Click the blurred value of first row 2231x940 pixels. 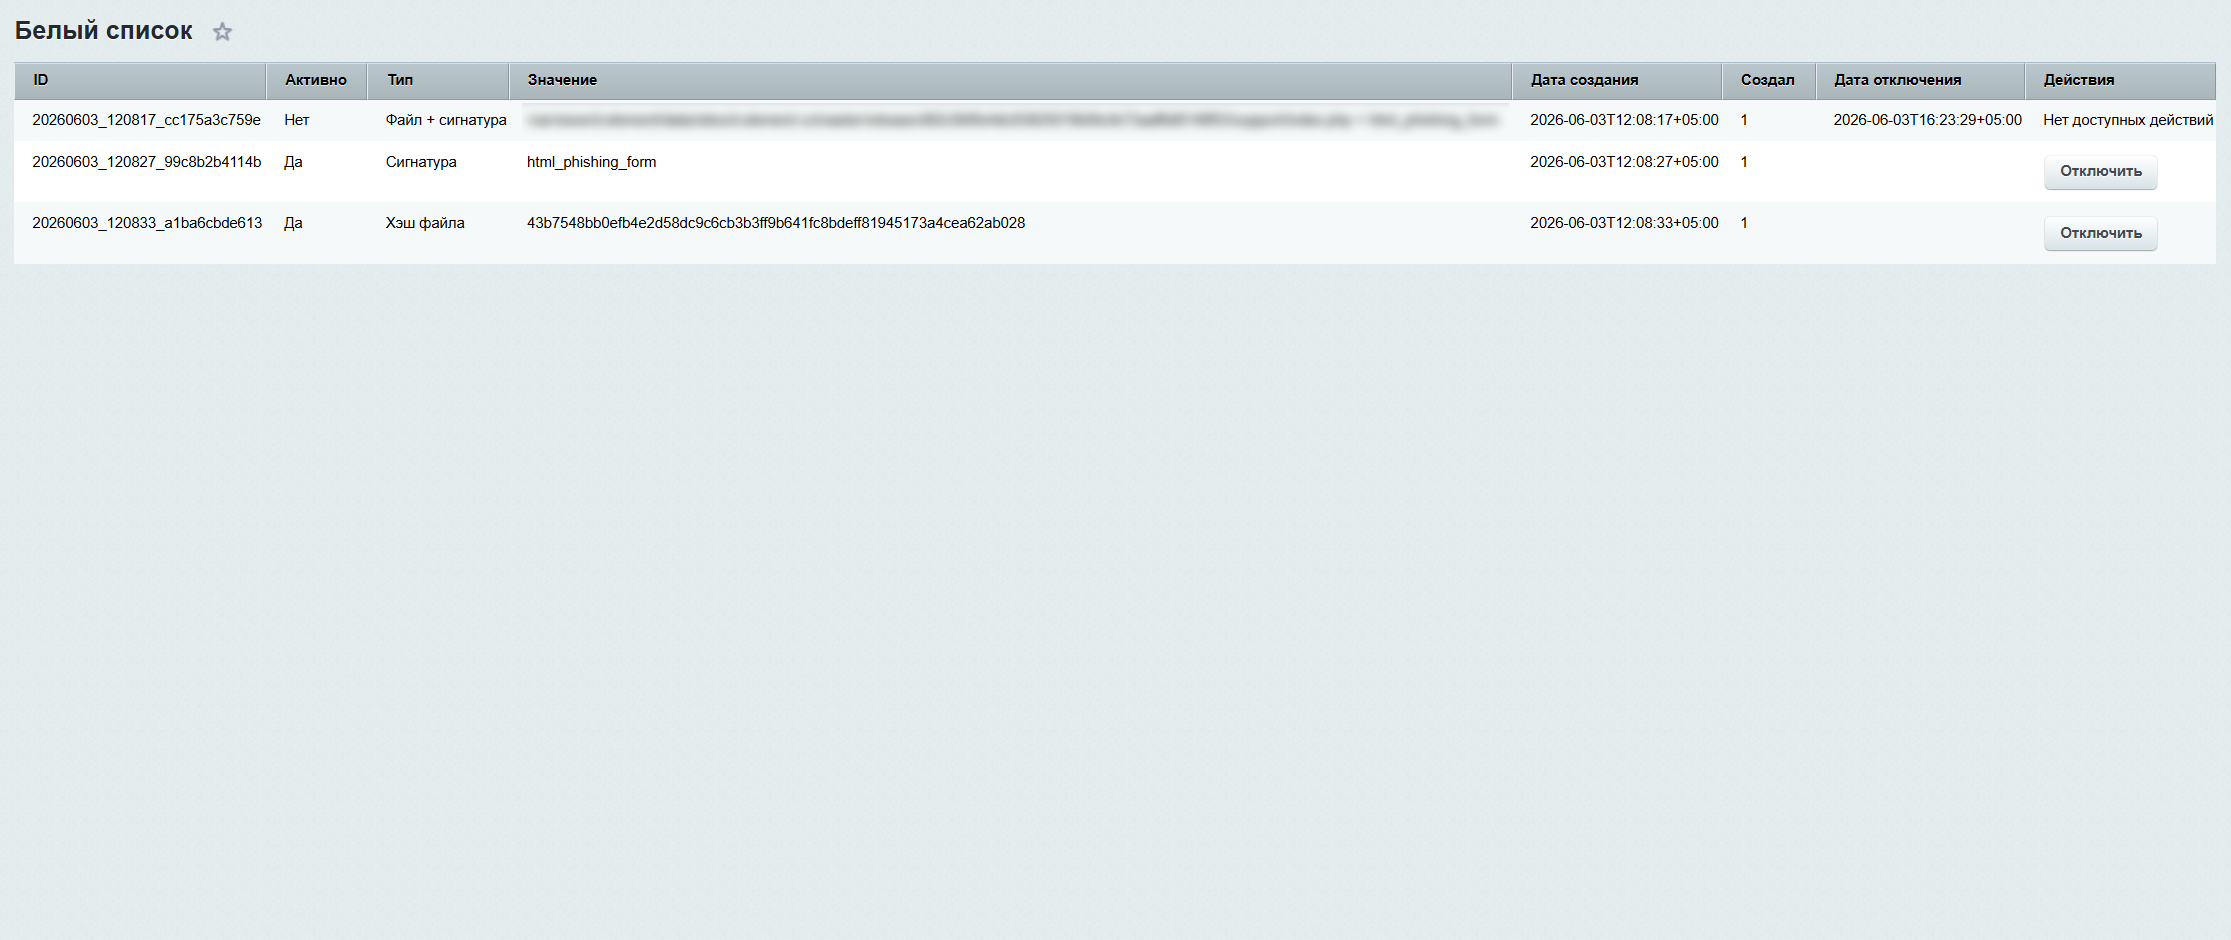point(1012,120)
